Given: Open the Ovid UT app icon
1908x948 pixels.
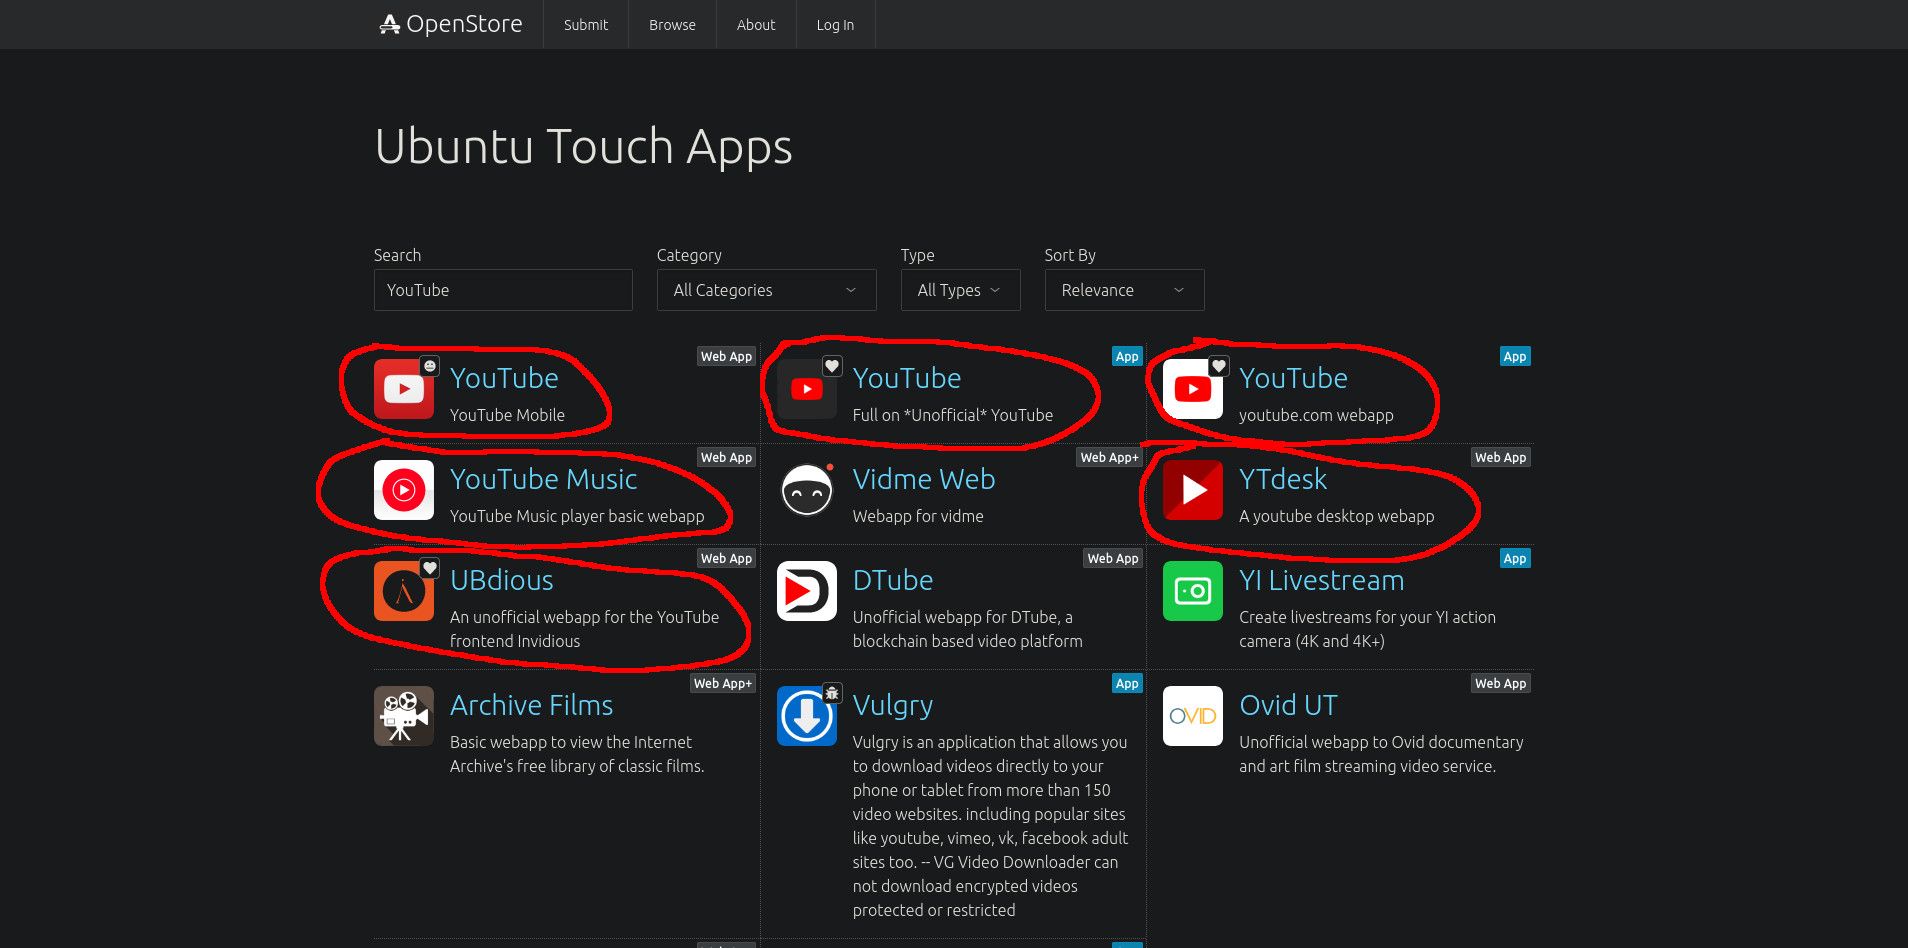Looking at the screenshot, I should pyautogui.click(x=1193, y=716).
